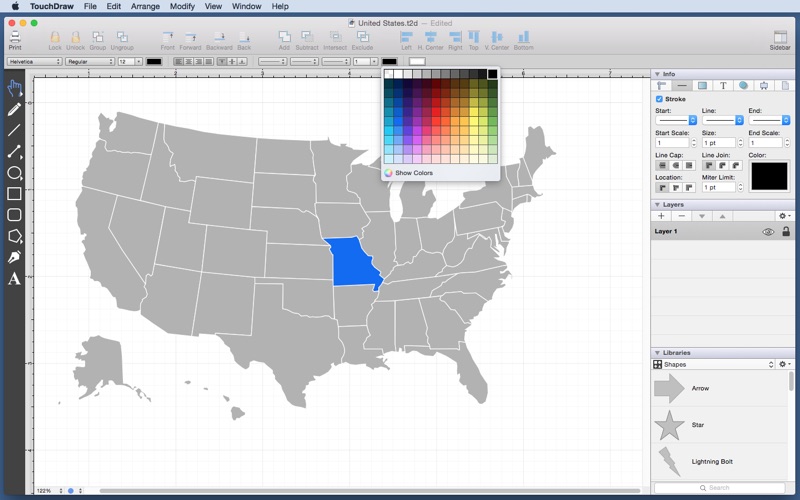Click Show Colors in color popup
The width and height of the screenshot is (800, 500).
(x=414, y=173)
